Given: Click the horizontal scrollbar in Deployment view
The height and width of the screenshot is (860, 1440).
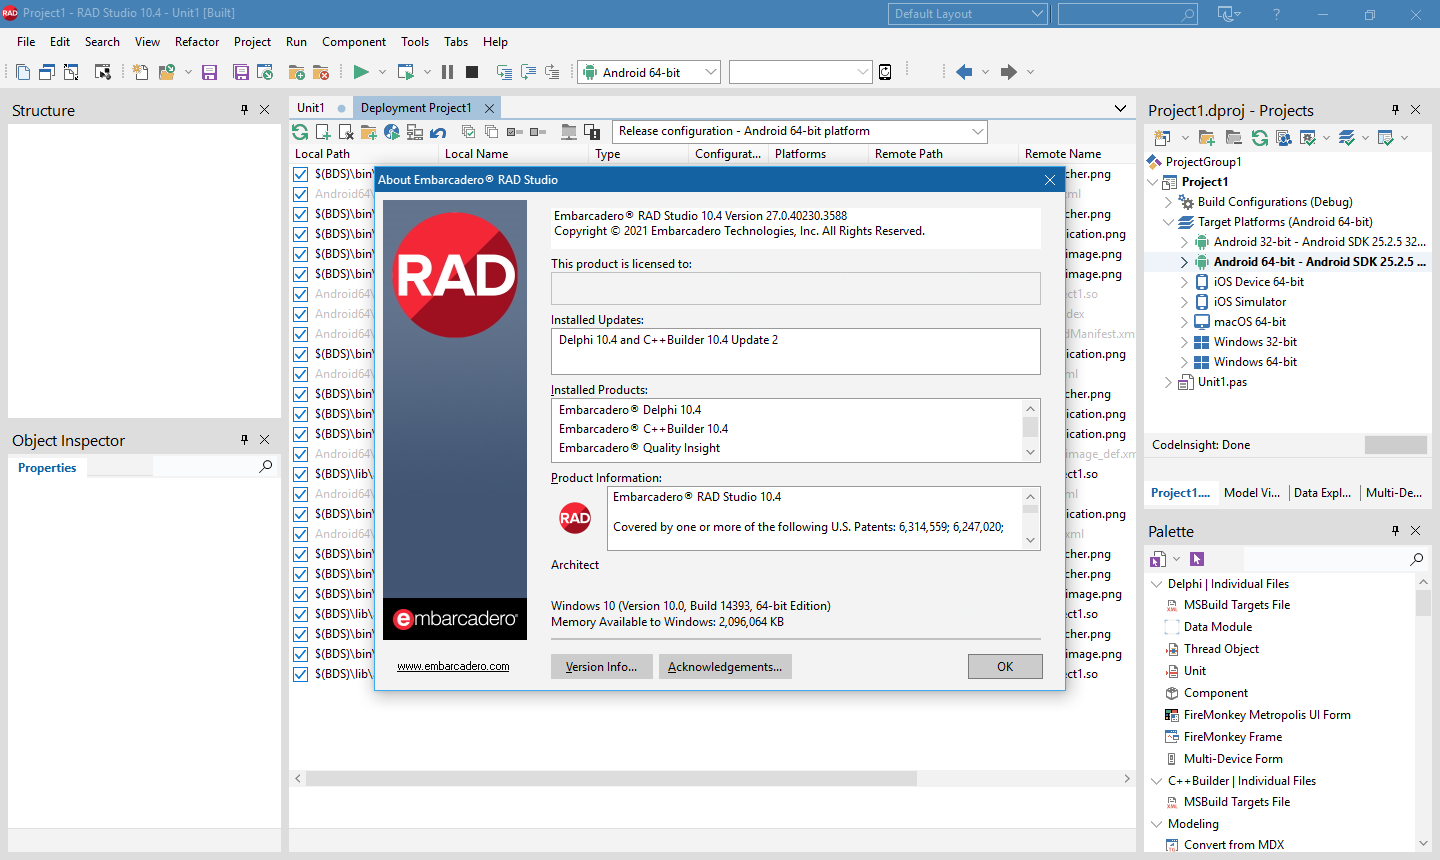Looking at the screenshot, I should (x=611, y=778).
